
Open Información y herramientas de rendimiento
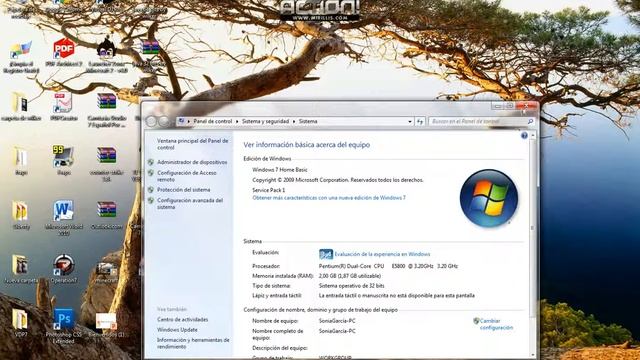[193, 343]
